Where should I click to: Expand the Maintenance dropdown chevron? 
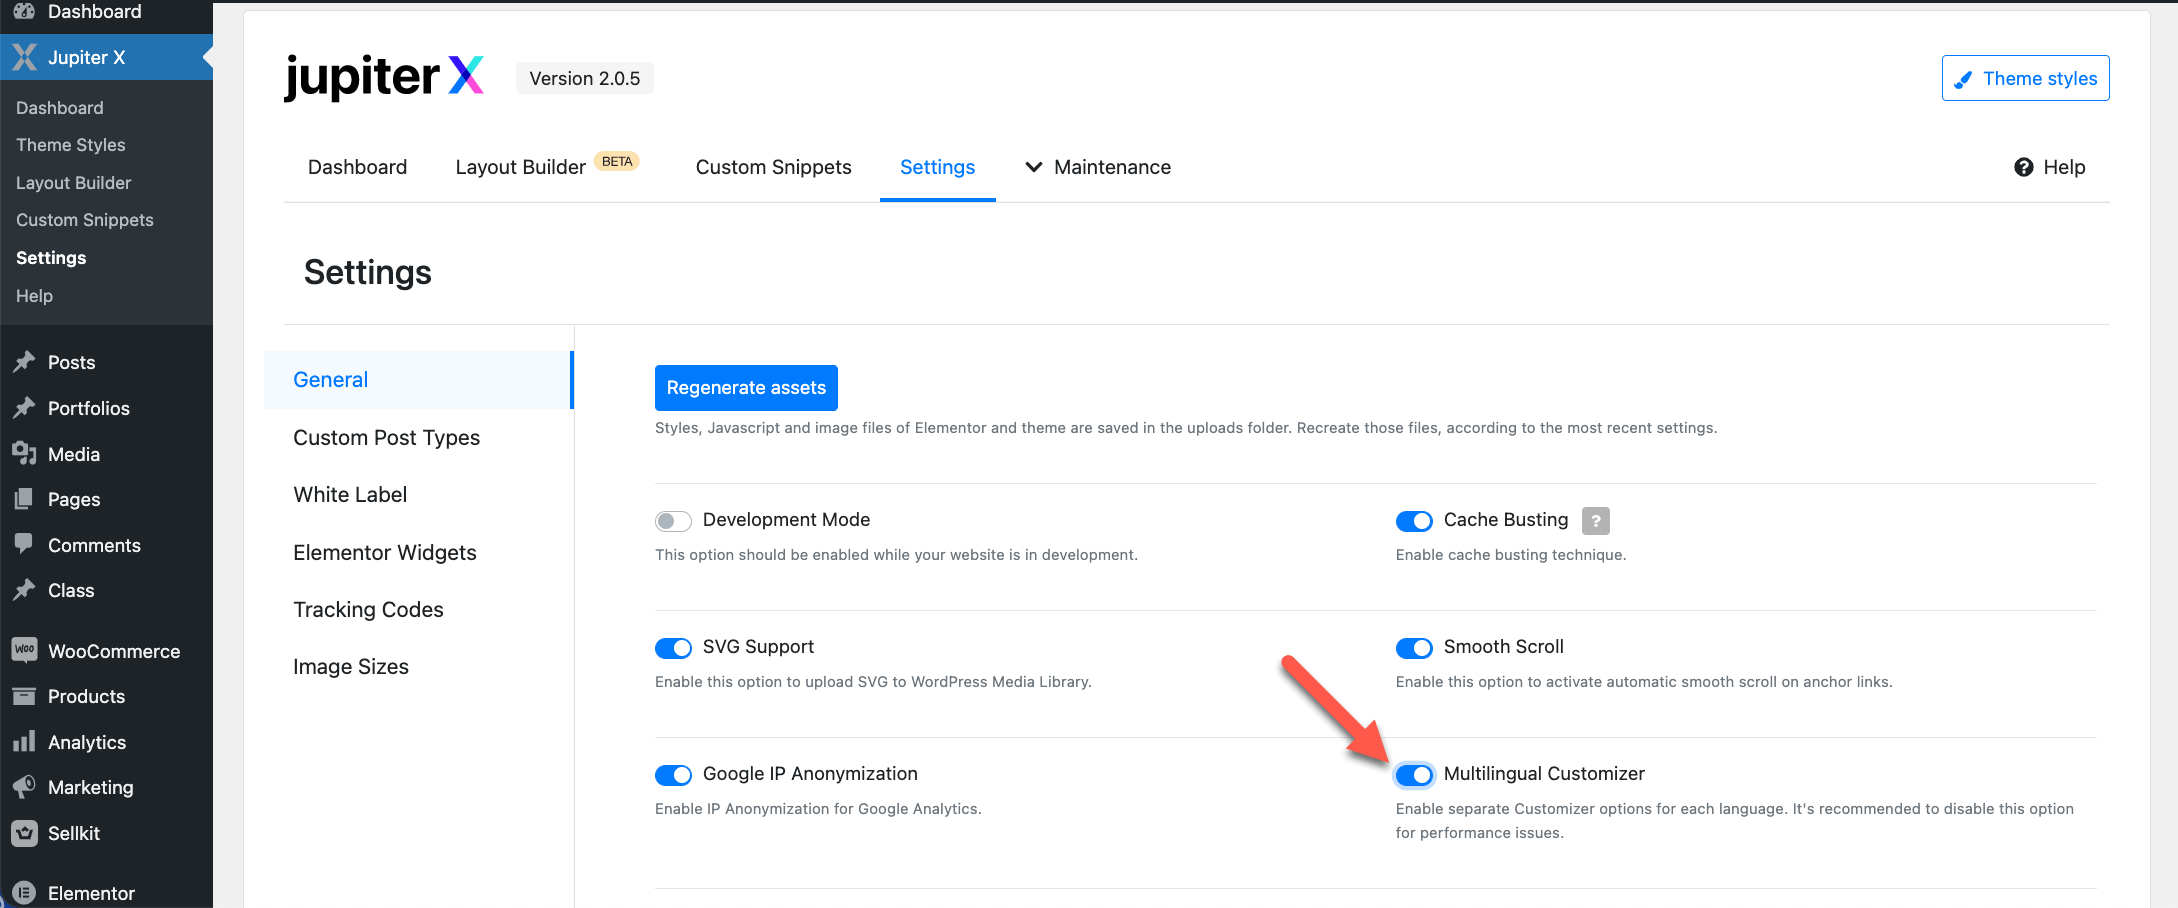click(1034, 167)
